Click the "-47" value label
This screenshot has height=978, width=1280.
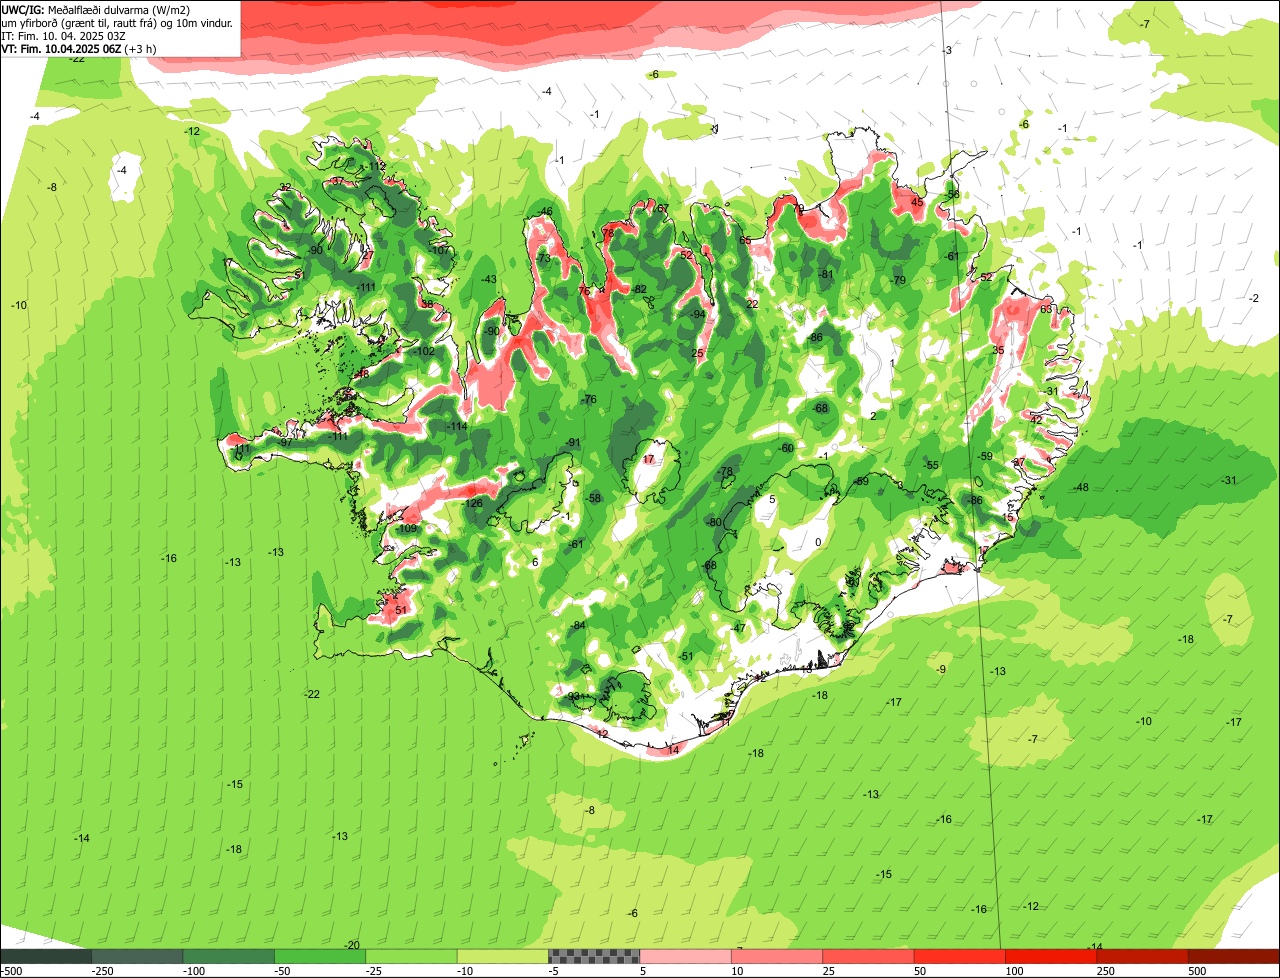738,628
